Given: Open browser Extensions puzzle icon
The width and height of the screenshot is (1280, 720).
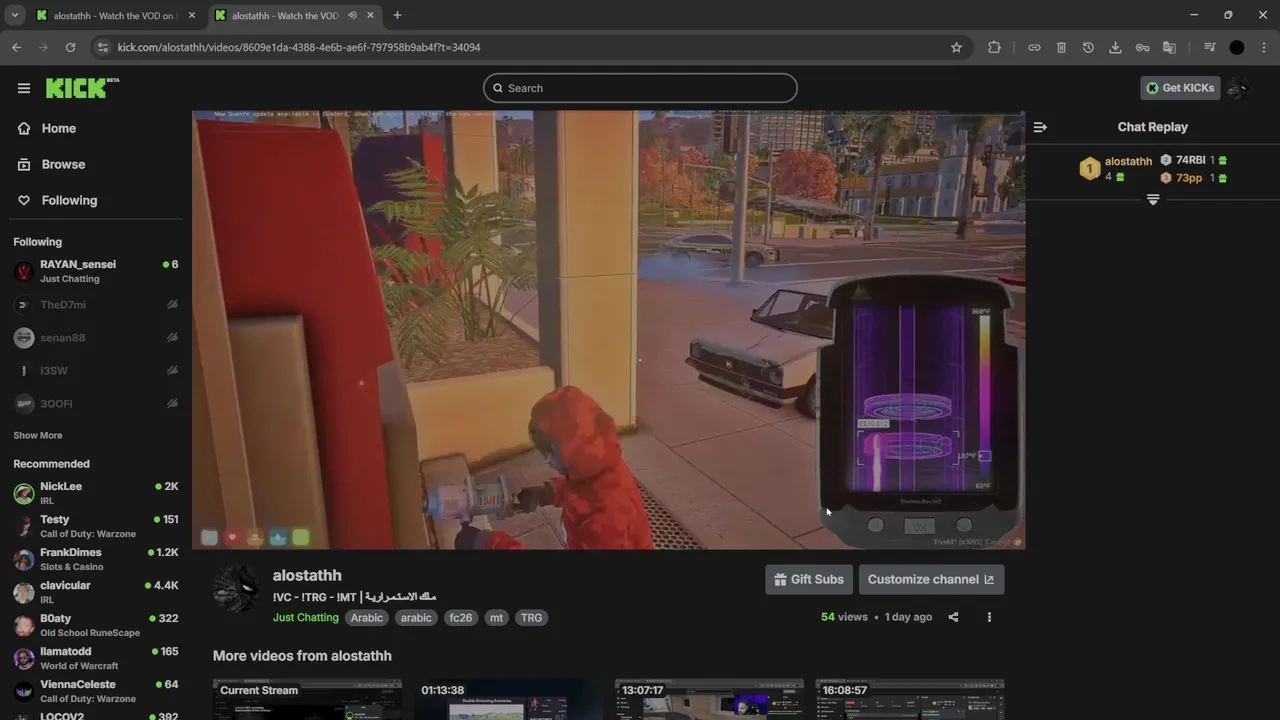Looking at the screenshot, I should click(x=994, y=47).
